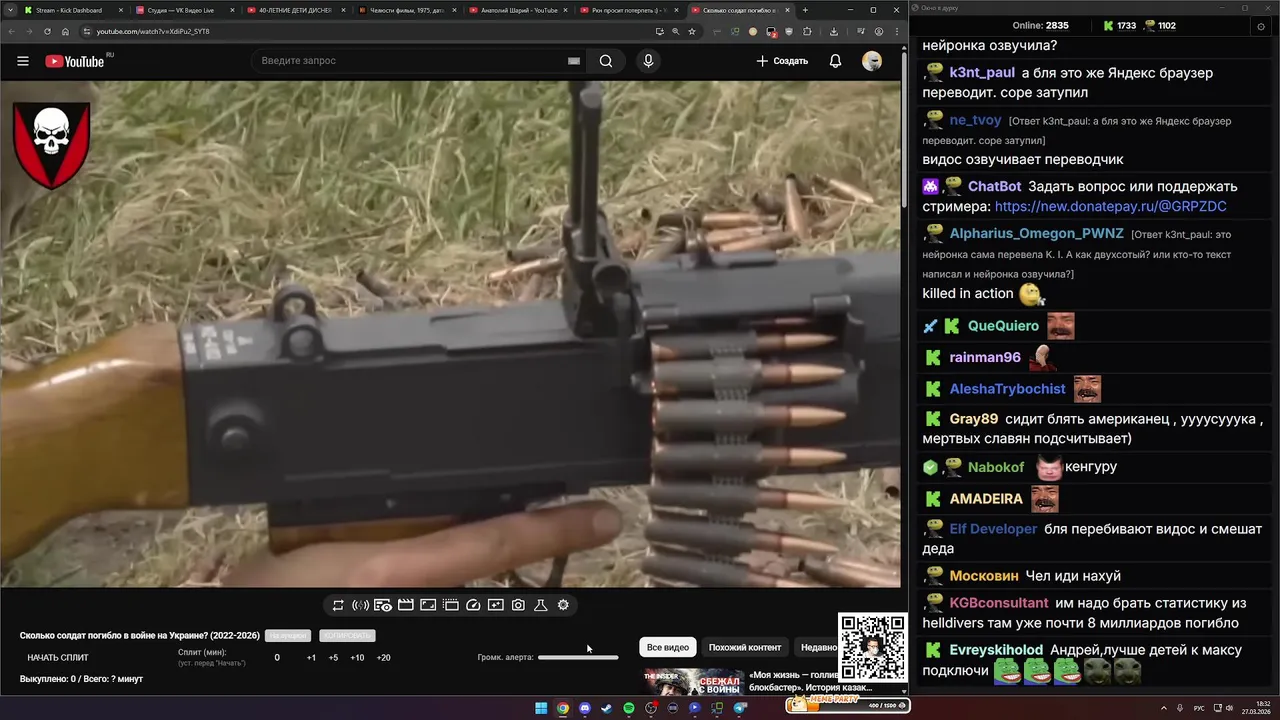Open the gear settings icon in video toolbar
Screen dimensions: 1280x720
pos(563,605)
